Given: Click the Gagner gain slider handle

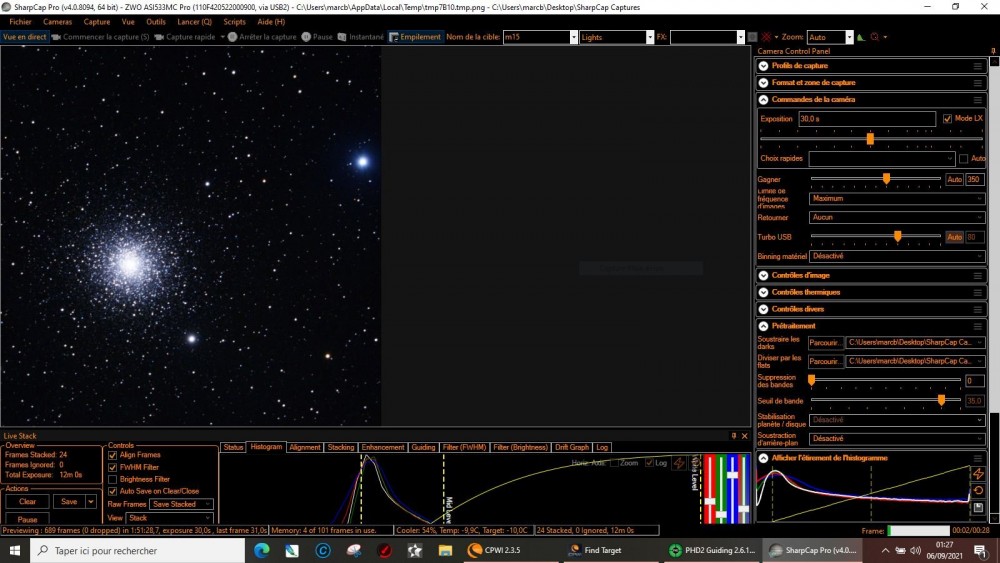Looking at the screenshot, I should 886,179.
